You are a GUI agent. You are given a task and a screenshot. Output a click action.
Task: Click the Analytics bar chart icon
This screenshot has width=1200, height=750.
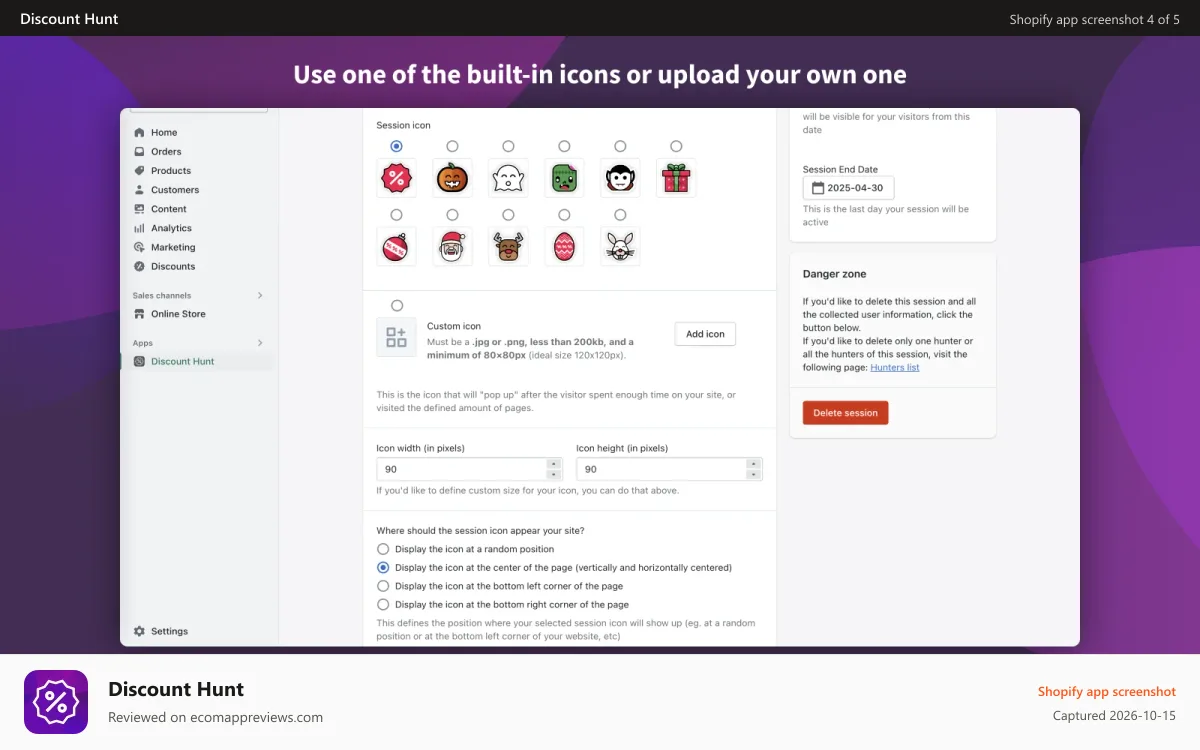pos(140,228)
